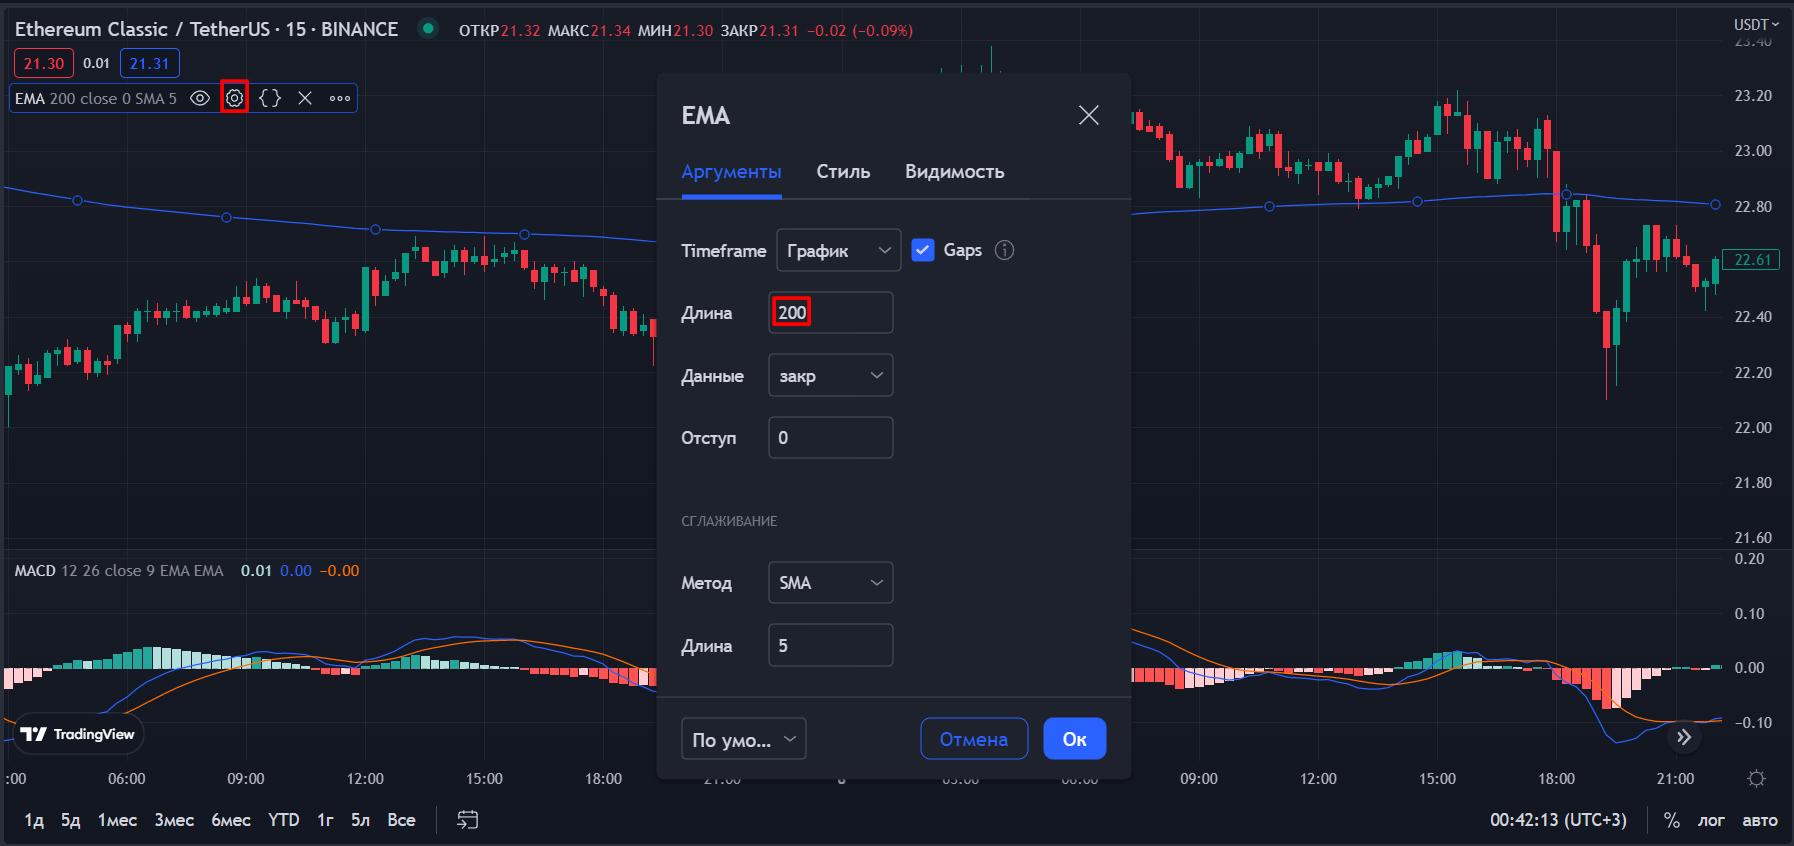Open EMA indicator settings gear

click(234, 98)
